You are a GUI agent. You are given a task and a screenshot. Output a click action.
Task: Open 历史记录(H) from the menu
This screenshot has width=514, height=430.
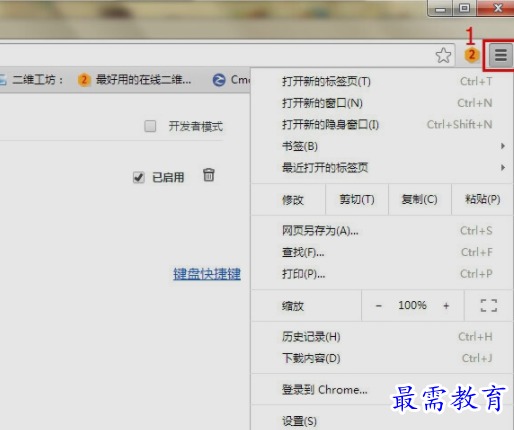click(382, 337)
